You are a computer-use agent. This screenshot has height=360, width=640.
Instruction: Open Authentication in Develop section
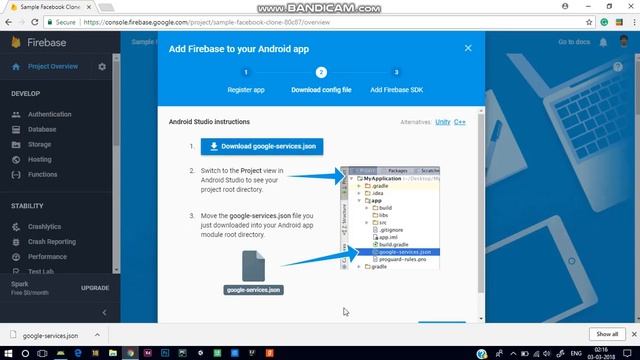coord(49,114)
